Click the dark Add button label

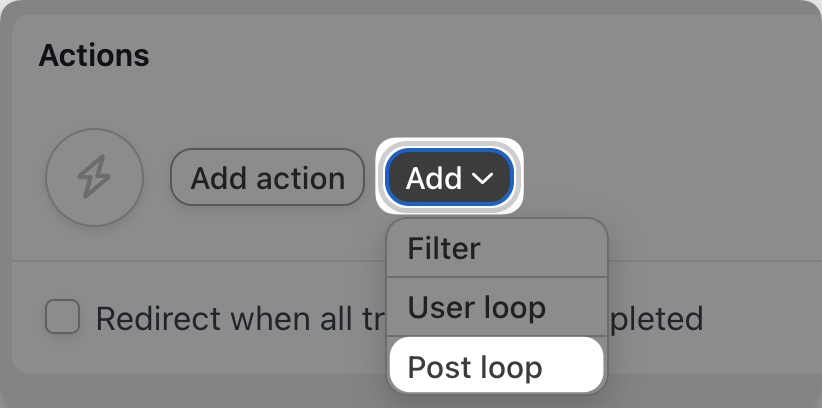(x=434, y=178)
